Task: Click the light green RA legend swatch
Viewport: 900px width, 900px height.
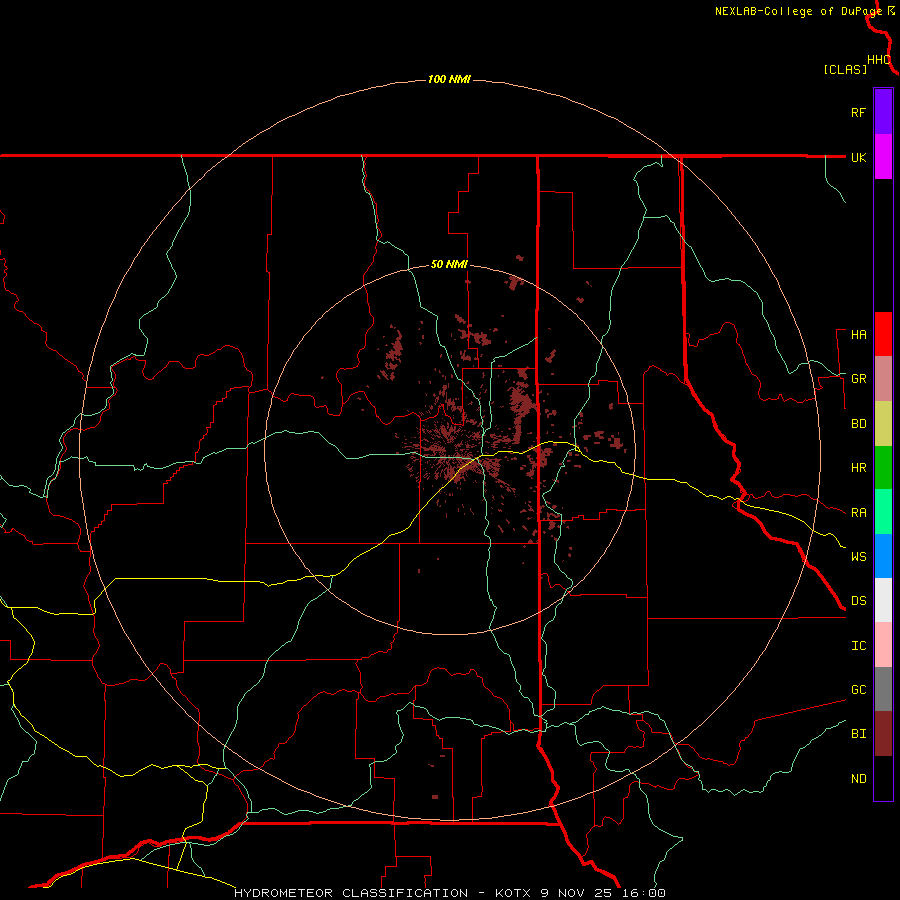Action: 883,512
